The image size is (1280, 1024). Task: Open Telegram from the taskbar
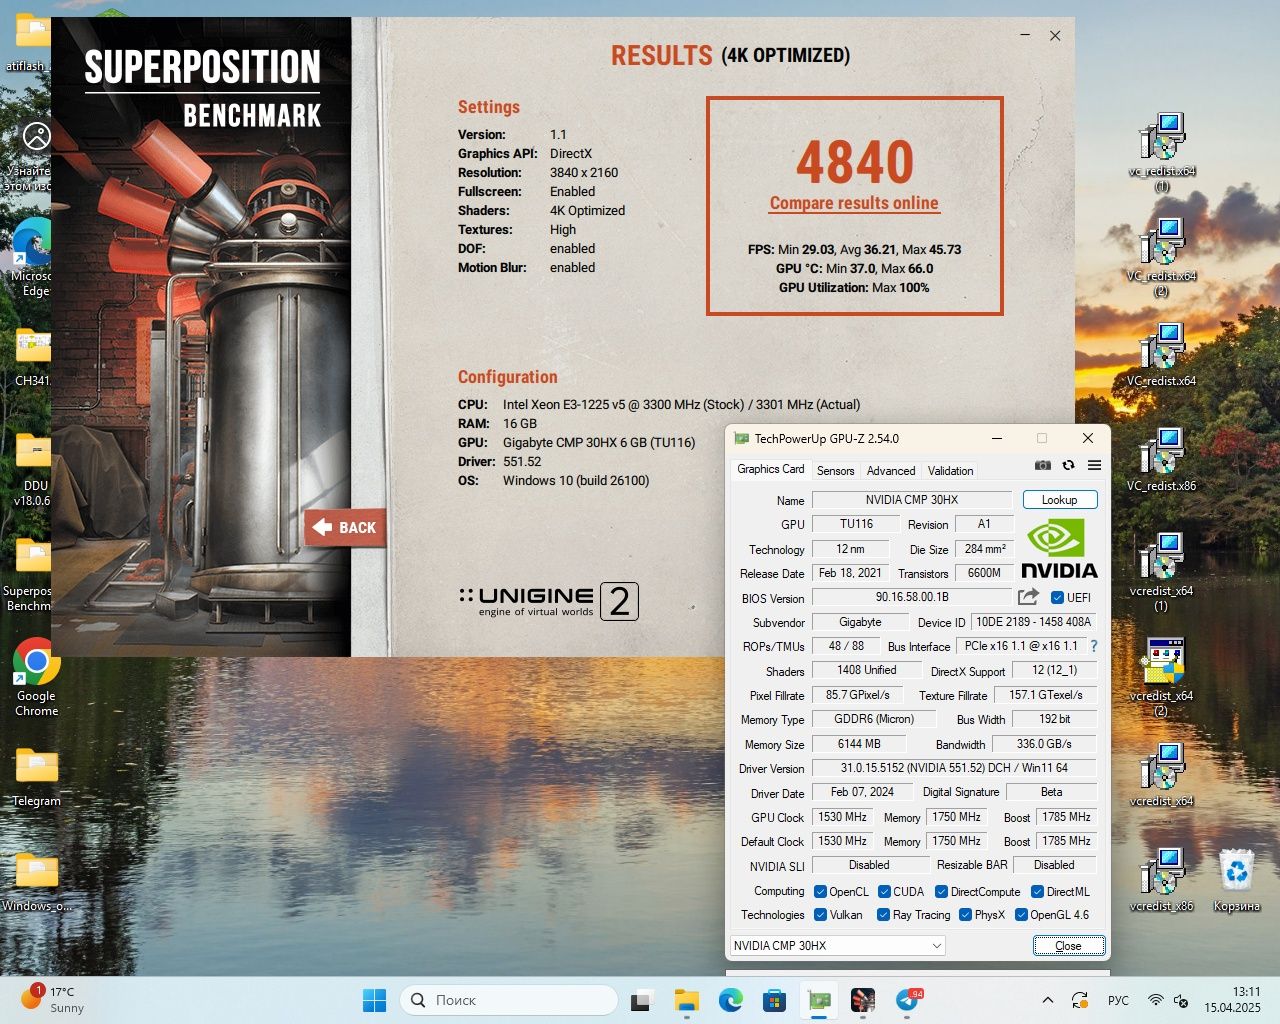(x=908, y=1000)
